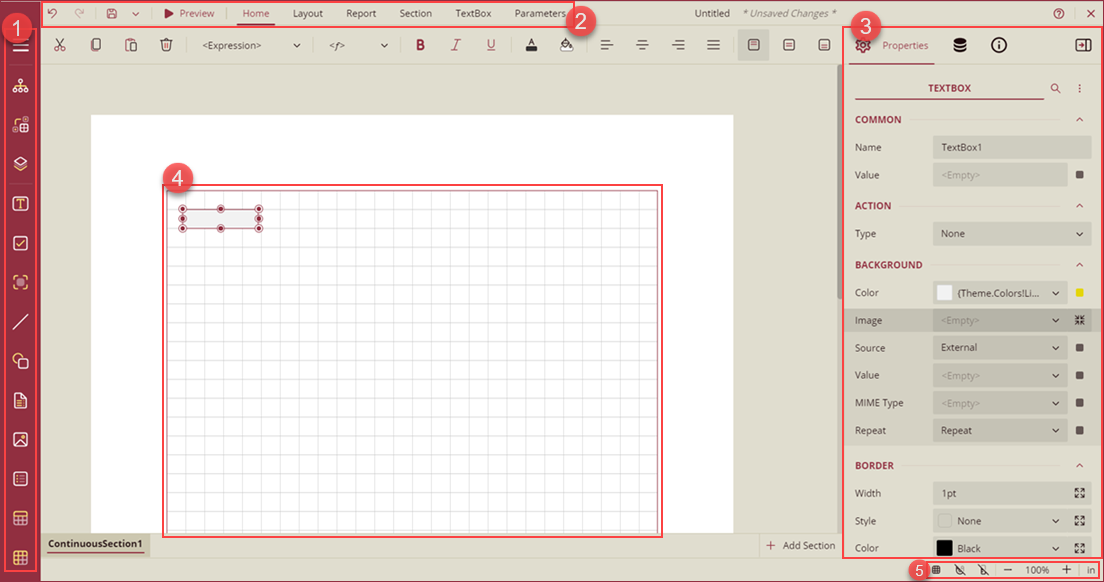Collapse the COMMON section
The height and width of the screenshot is (582, 1104).
click(x=1079, y=120)
